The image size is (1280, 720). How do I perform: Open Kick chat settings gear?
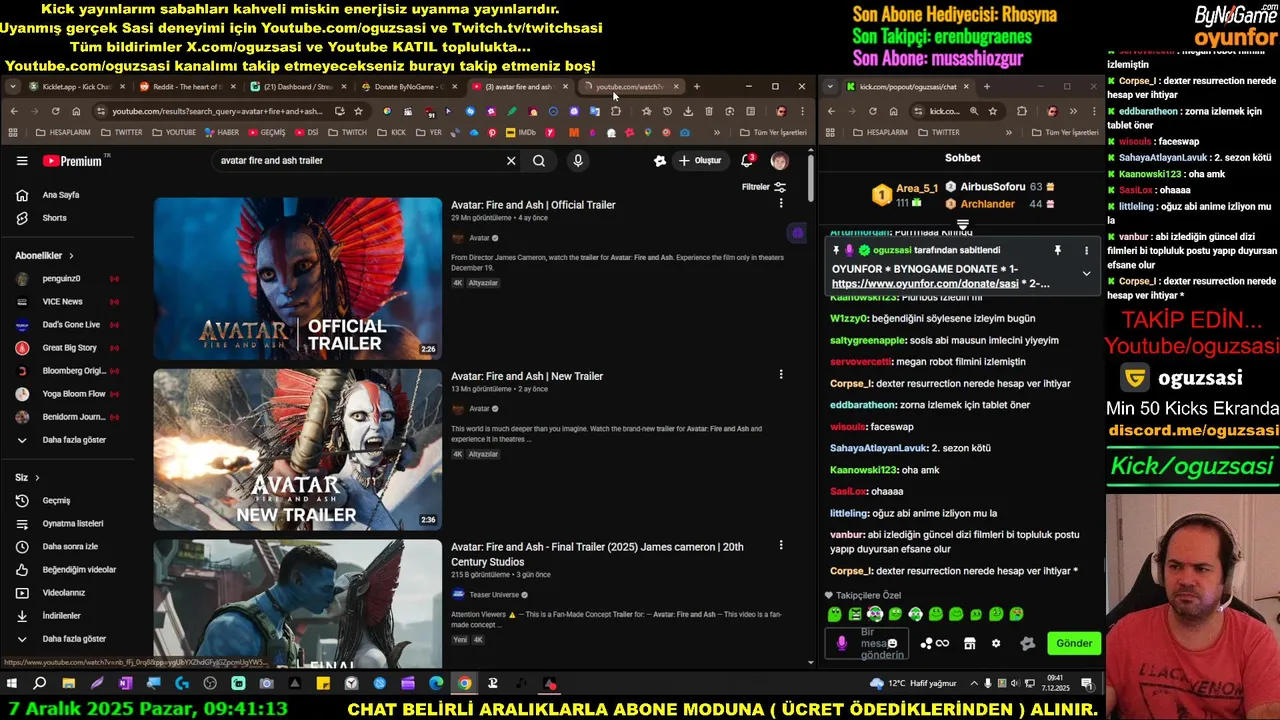click(995, 643)
